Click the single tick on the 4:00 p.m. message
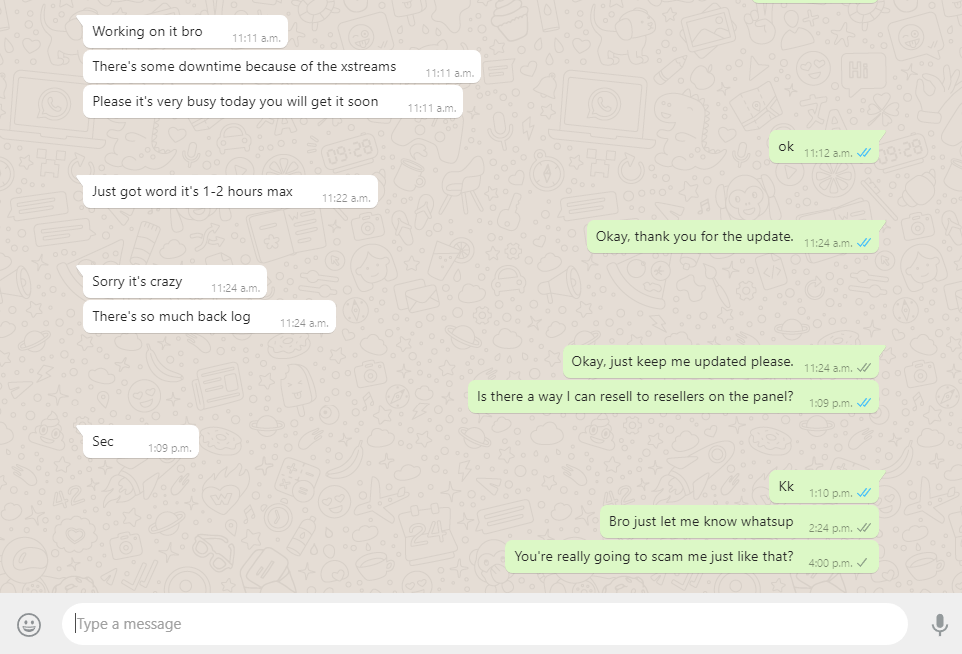The image size is (962, 654). [862, 563]
